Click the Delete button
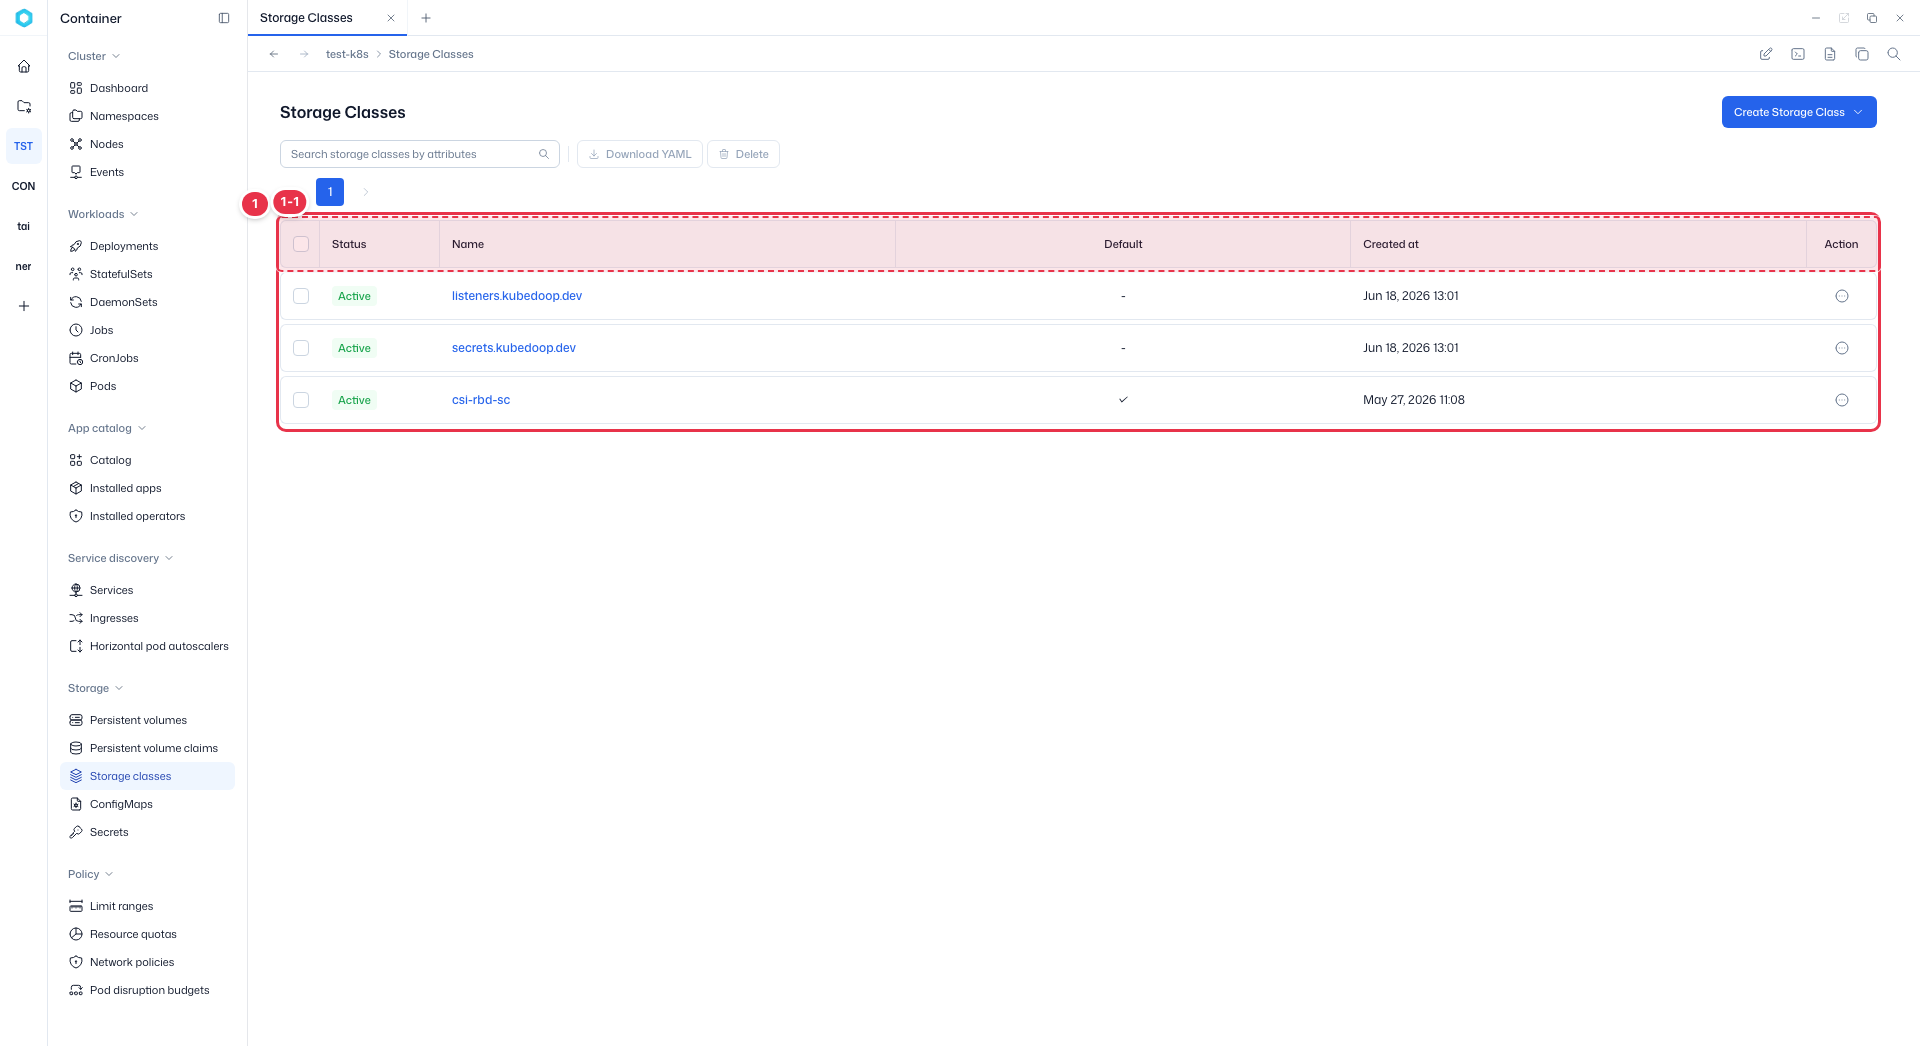Image resolution: width=1920 pixels, height=1046 pixels. pos(743,154)
